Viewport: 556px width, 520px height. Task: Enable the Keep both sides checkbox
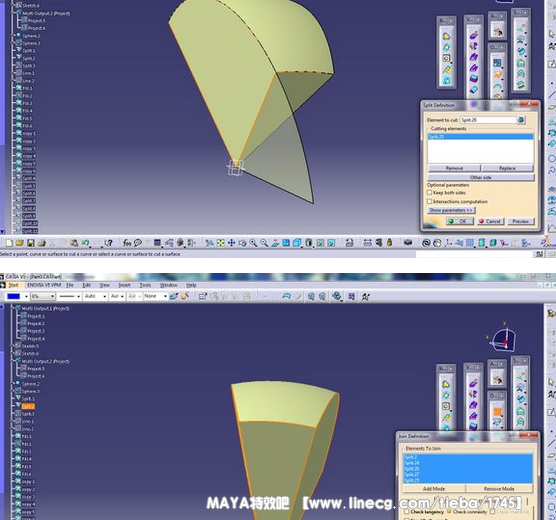[429, 193]
